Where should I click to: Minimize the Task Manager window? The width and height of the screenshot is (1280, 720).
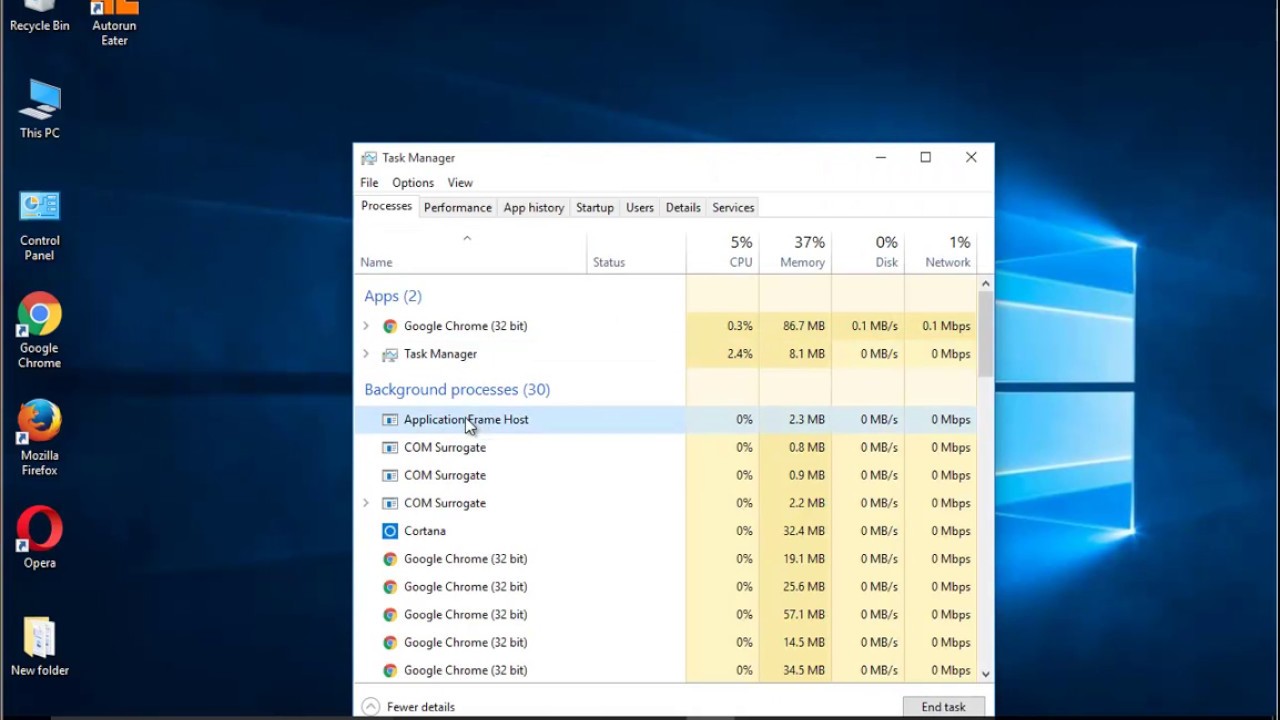click(881, 158)
